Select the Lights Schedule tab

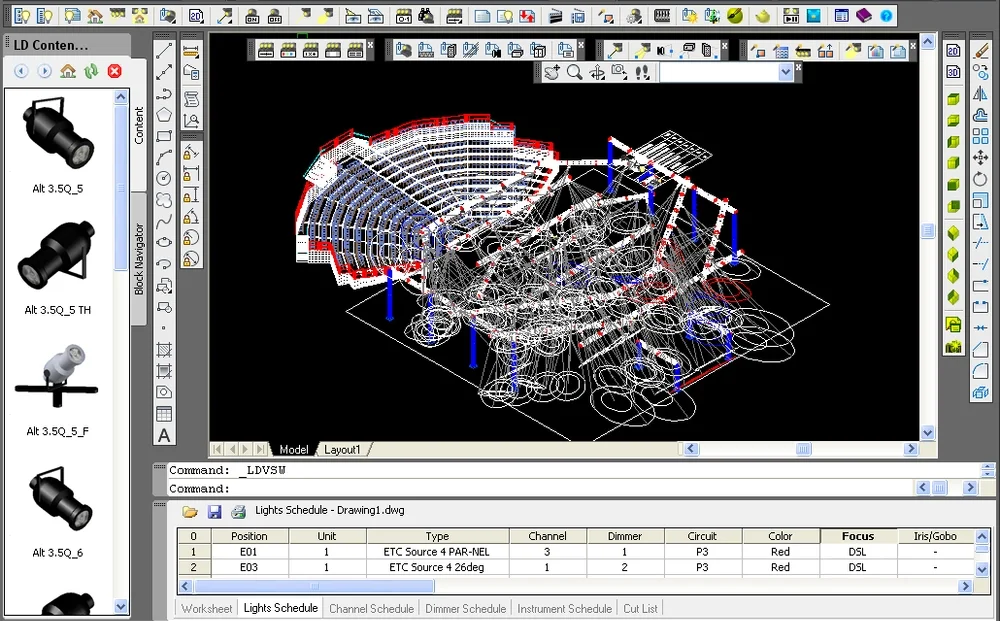281,608
